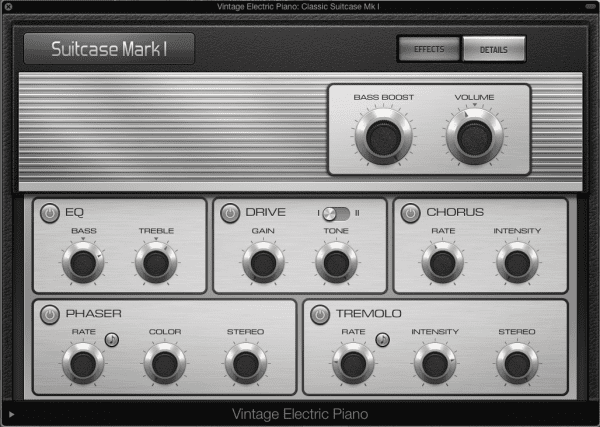Switch to the Effects tab
The height and width of the screenshot is (427, 600).
(429, 49)
